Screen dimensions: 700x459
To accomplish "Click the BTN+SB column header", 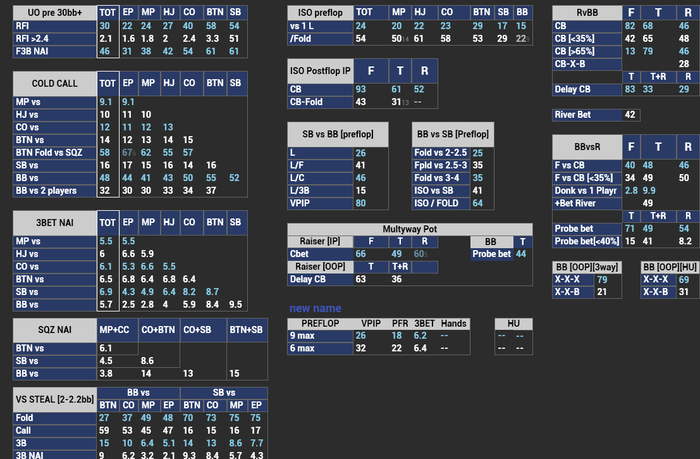I will (247, 330).
